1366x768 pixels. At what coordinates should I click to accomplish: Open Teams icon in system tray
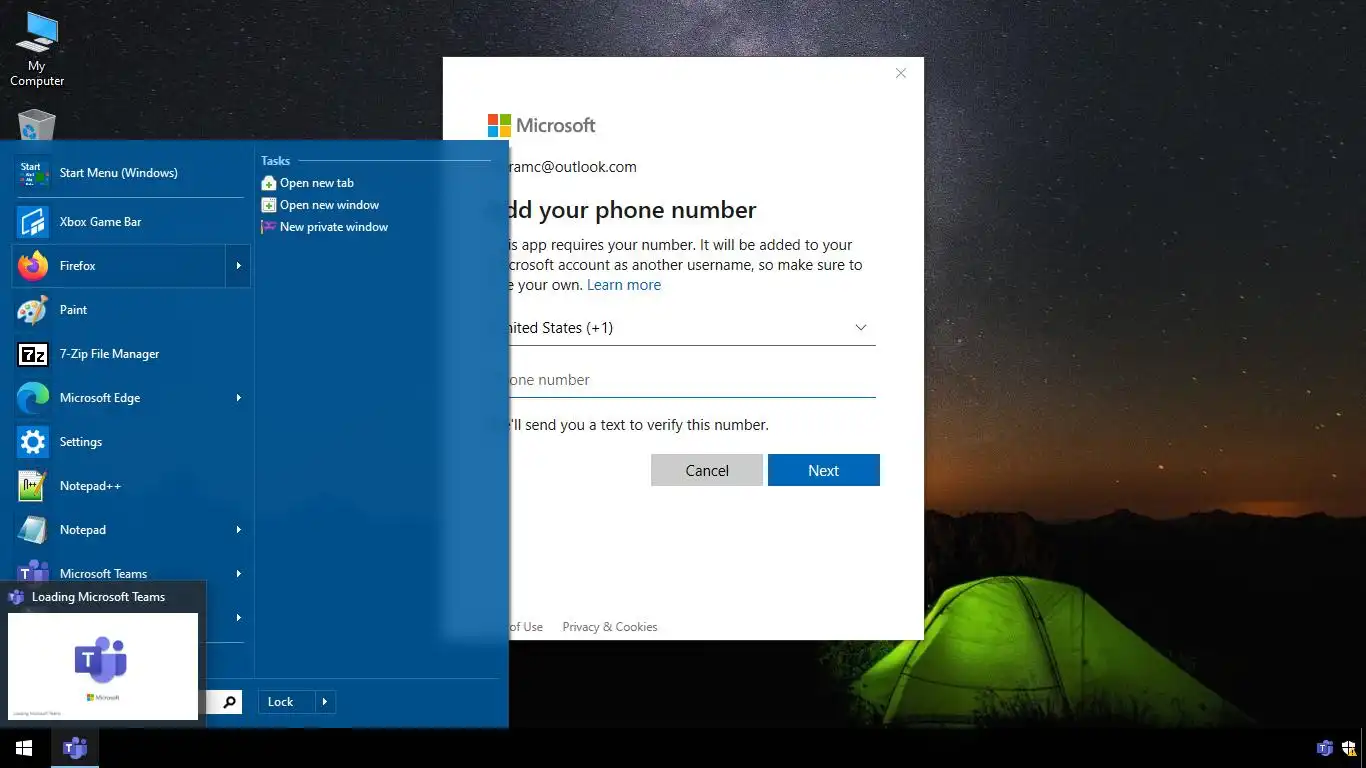1325,748
